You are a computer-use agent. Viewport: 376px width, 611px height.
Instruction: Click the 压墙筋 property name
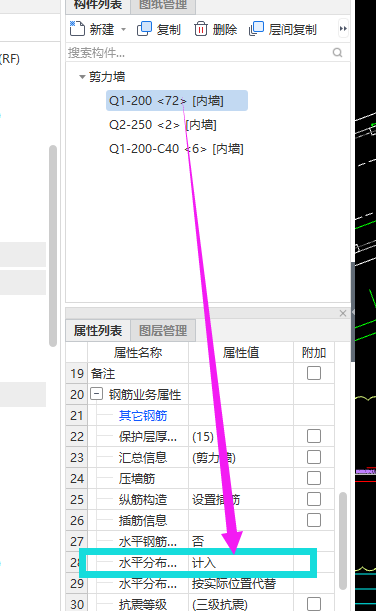click(x=137, y=479)
